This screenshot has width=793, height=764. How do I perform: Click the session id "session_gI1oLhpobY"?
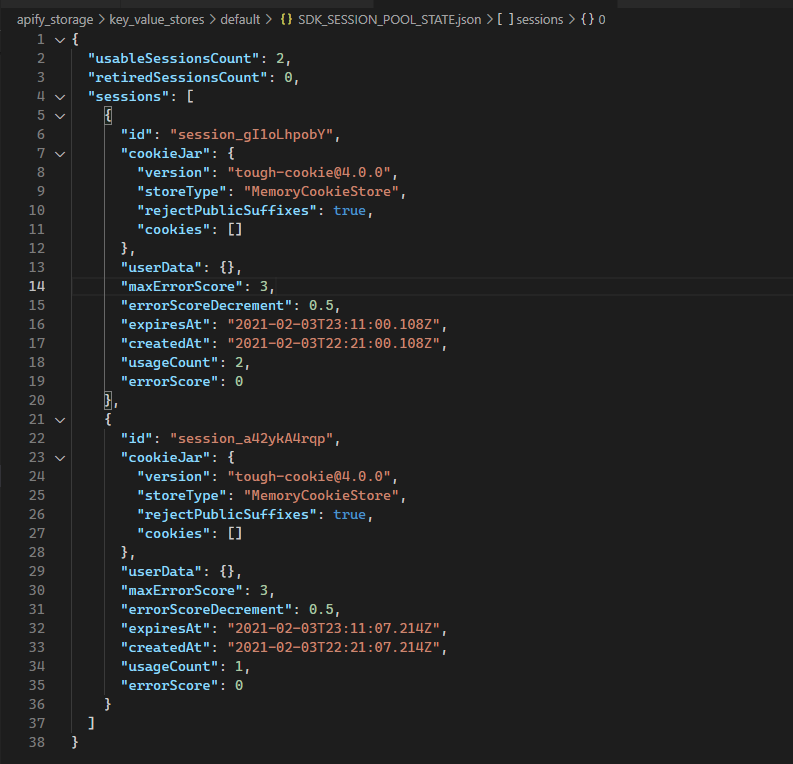(x=251, y=134)
